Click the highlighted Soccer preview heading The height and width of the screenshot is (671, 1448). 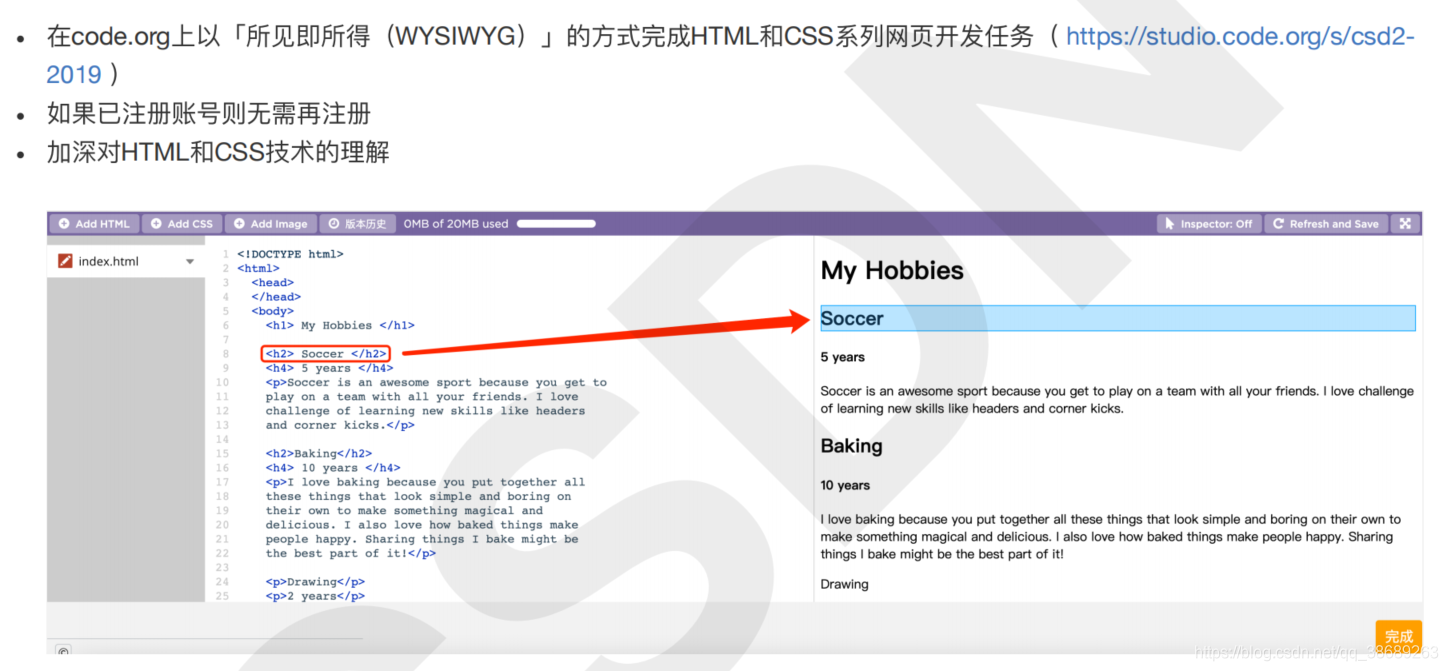pos(1118,318)
